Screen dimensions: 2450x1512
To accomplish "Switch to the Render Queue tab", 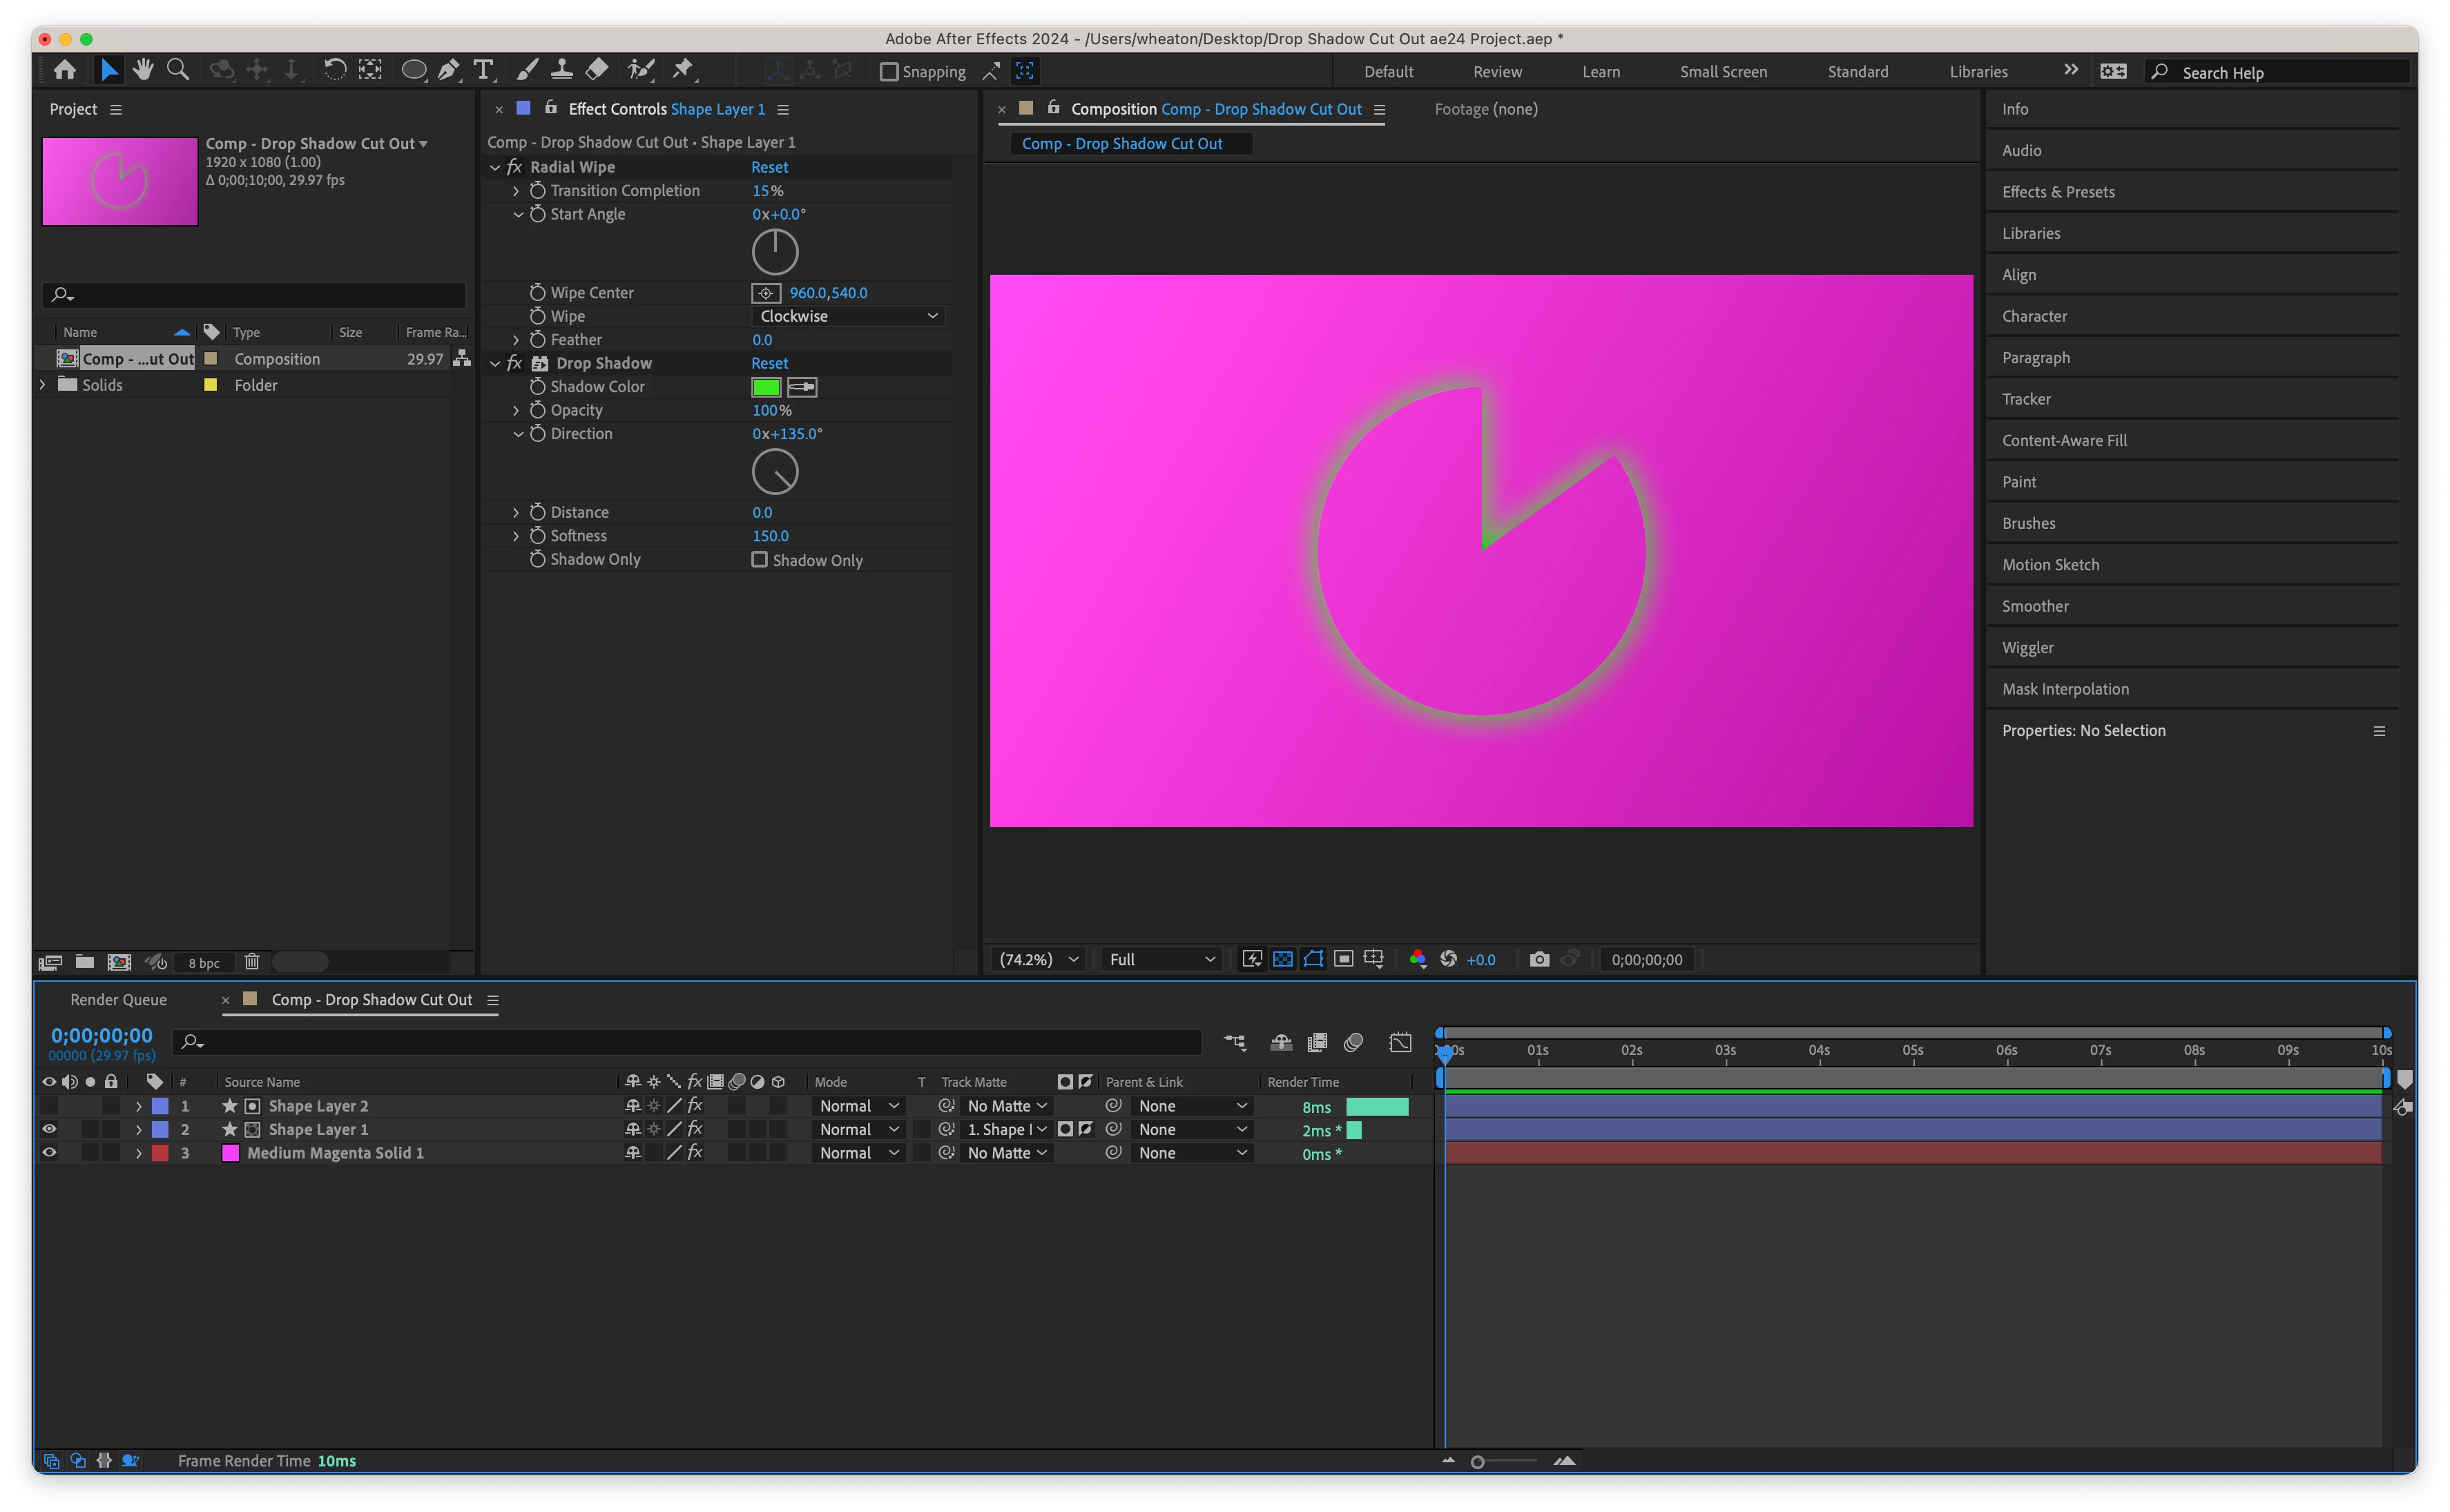I will 119,1000.
